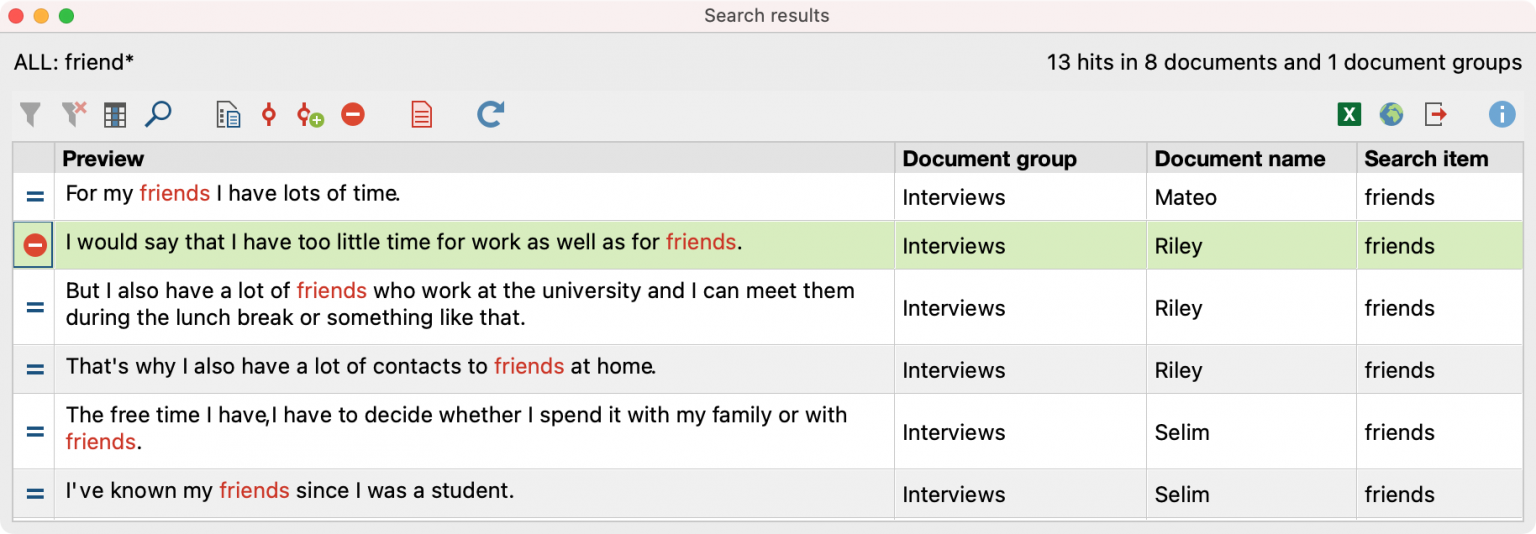This screenshot has width=1536, height=534.
Task: Export results to Excel via the green icon
Action: (x=1349, y=115)
